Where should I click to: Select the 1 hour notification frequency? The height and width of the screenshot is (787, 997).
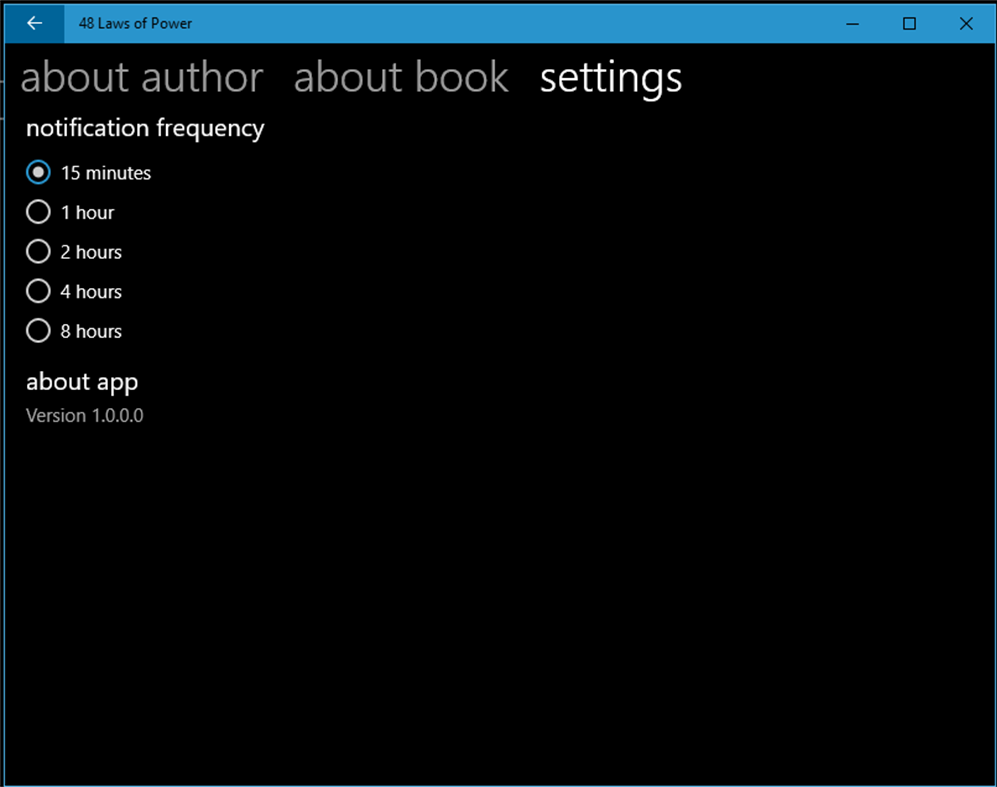point(38,212)
